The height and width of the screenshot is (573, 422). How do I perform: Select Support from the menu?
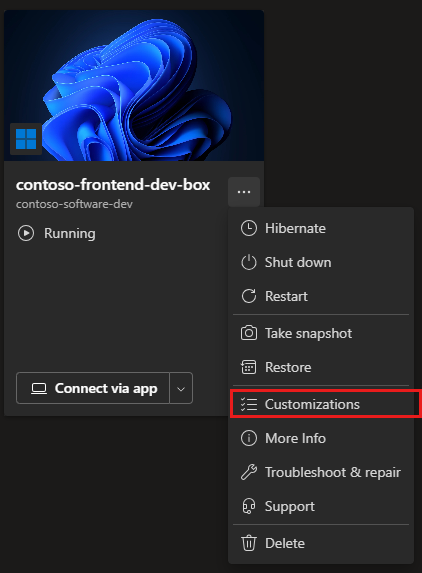(x=321, y=506)
